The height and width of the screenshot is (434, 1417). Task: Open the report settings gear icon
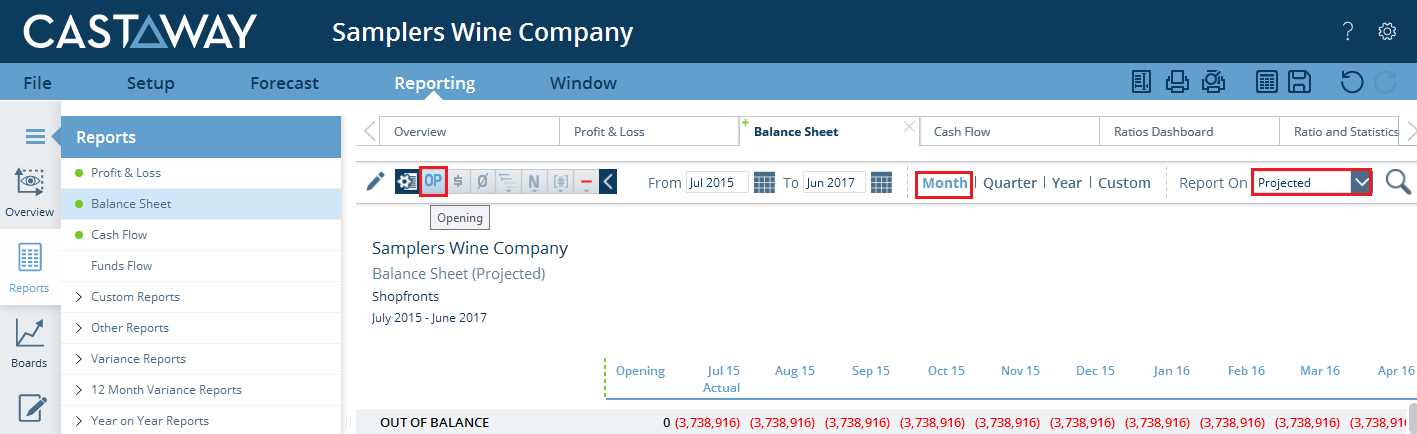click(406, 181)
